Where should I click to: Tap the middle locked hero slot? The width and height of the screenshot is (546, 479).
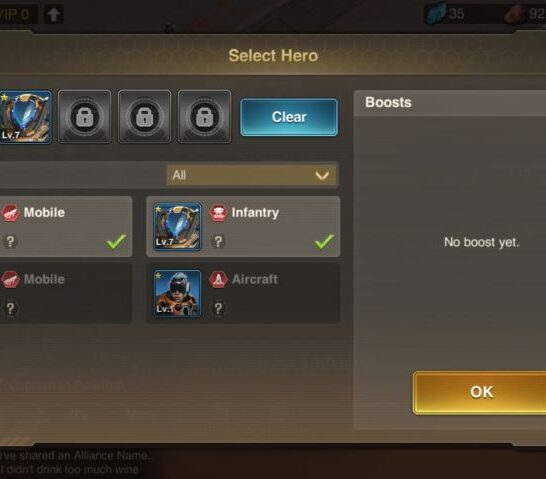[x=145, y=117]
